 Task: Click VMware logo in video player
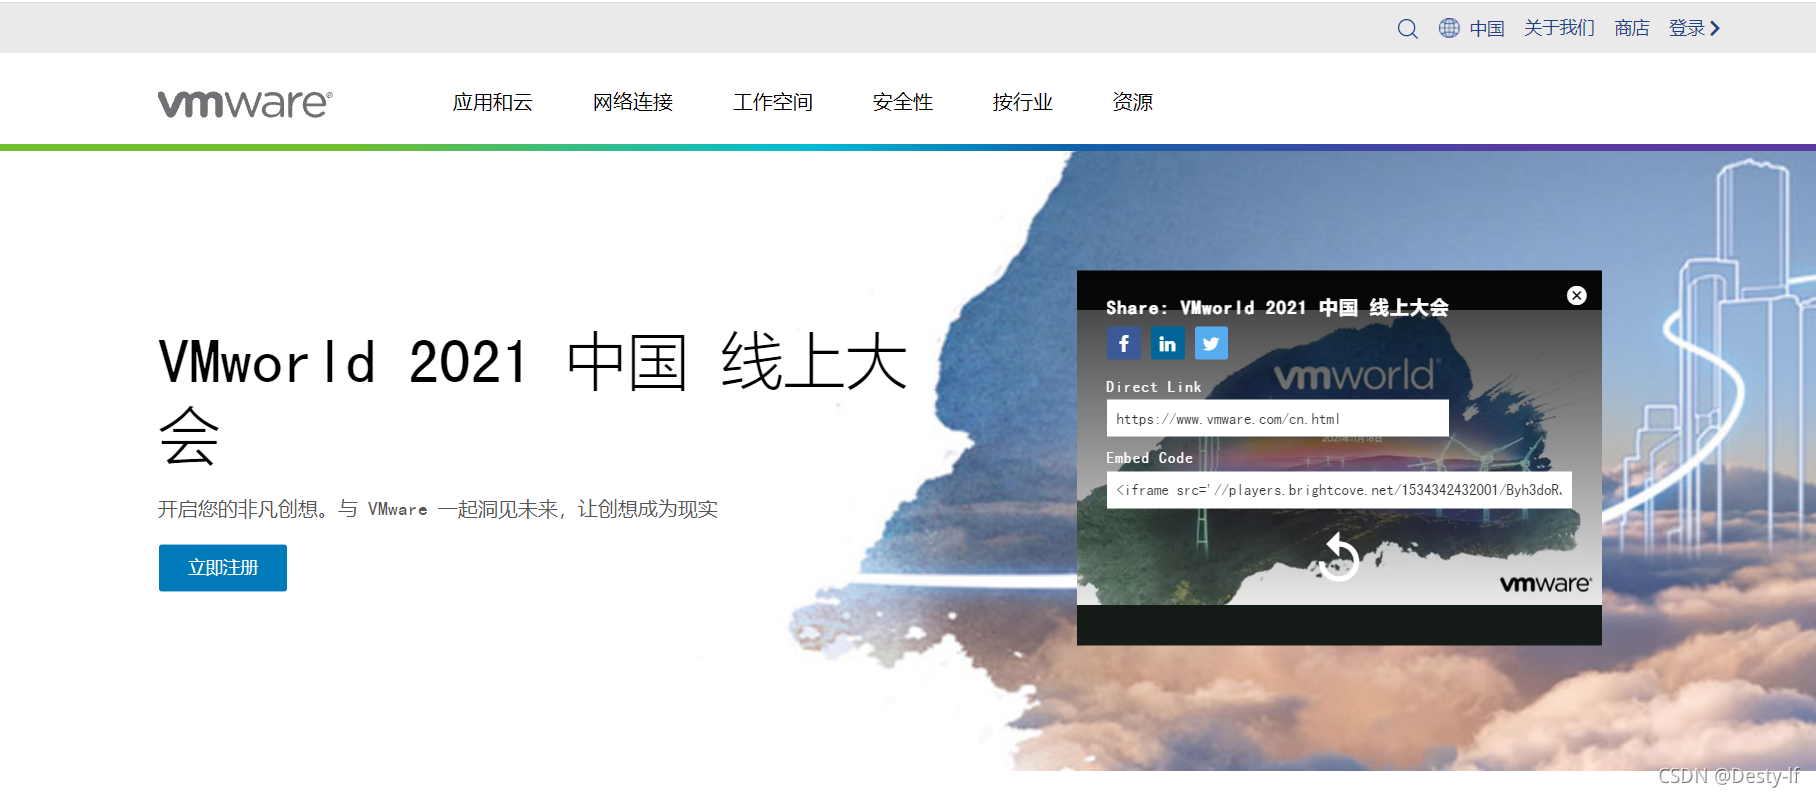click(1545, 583)
